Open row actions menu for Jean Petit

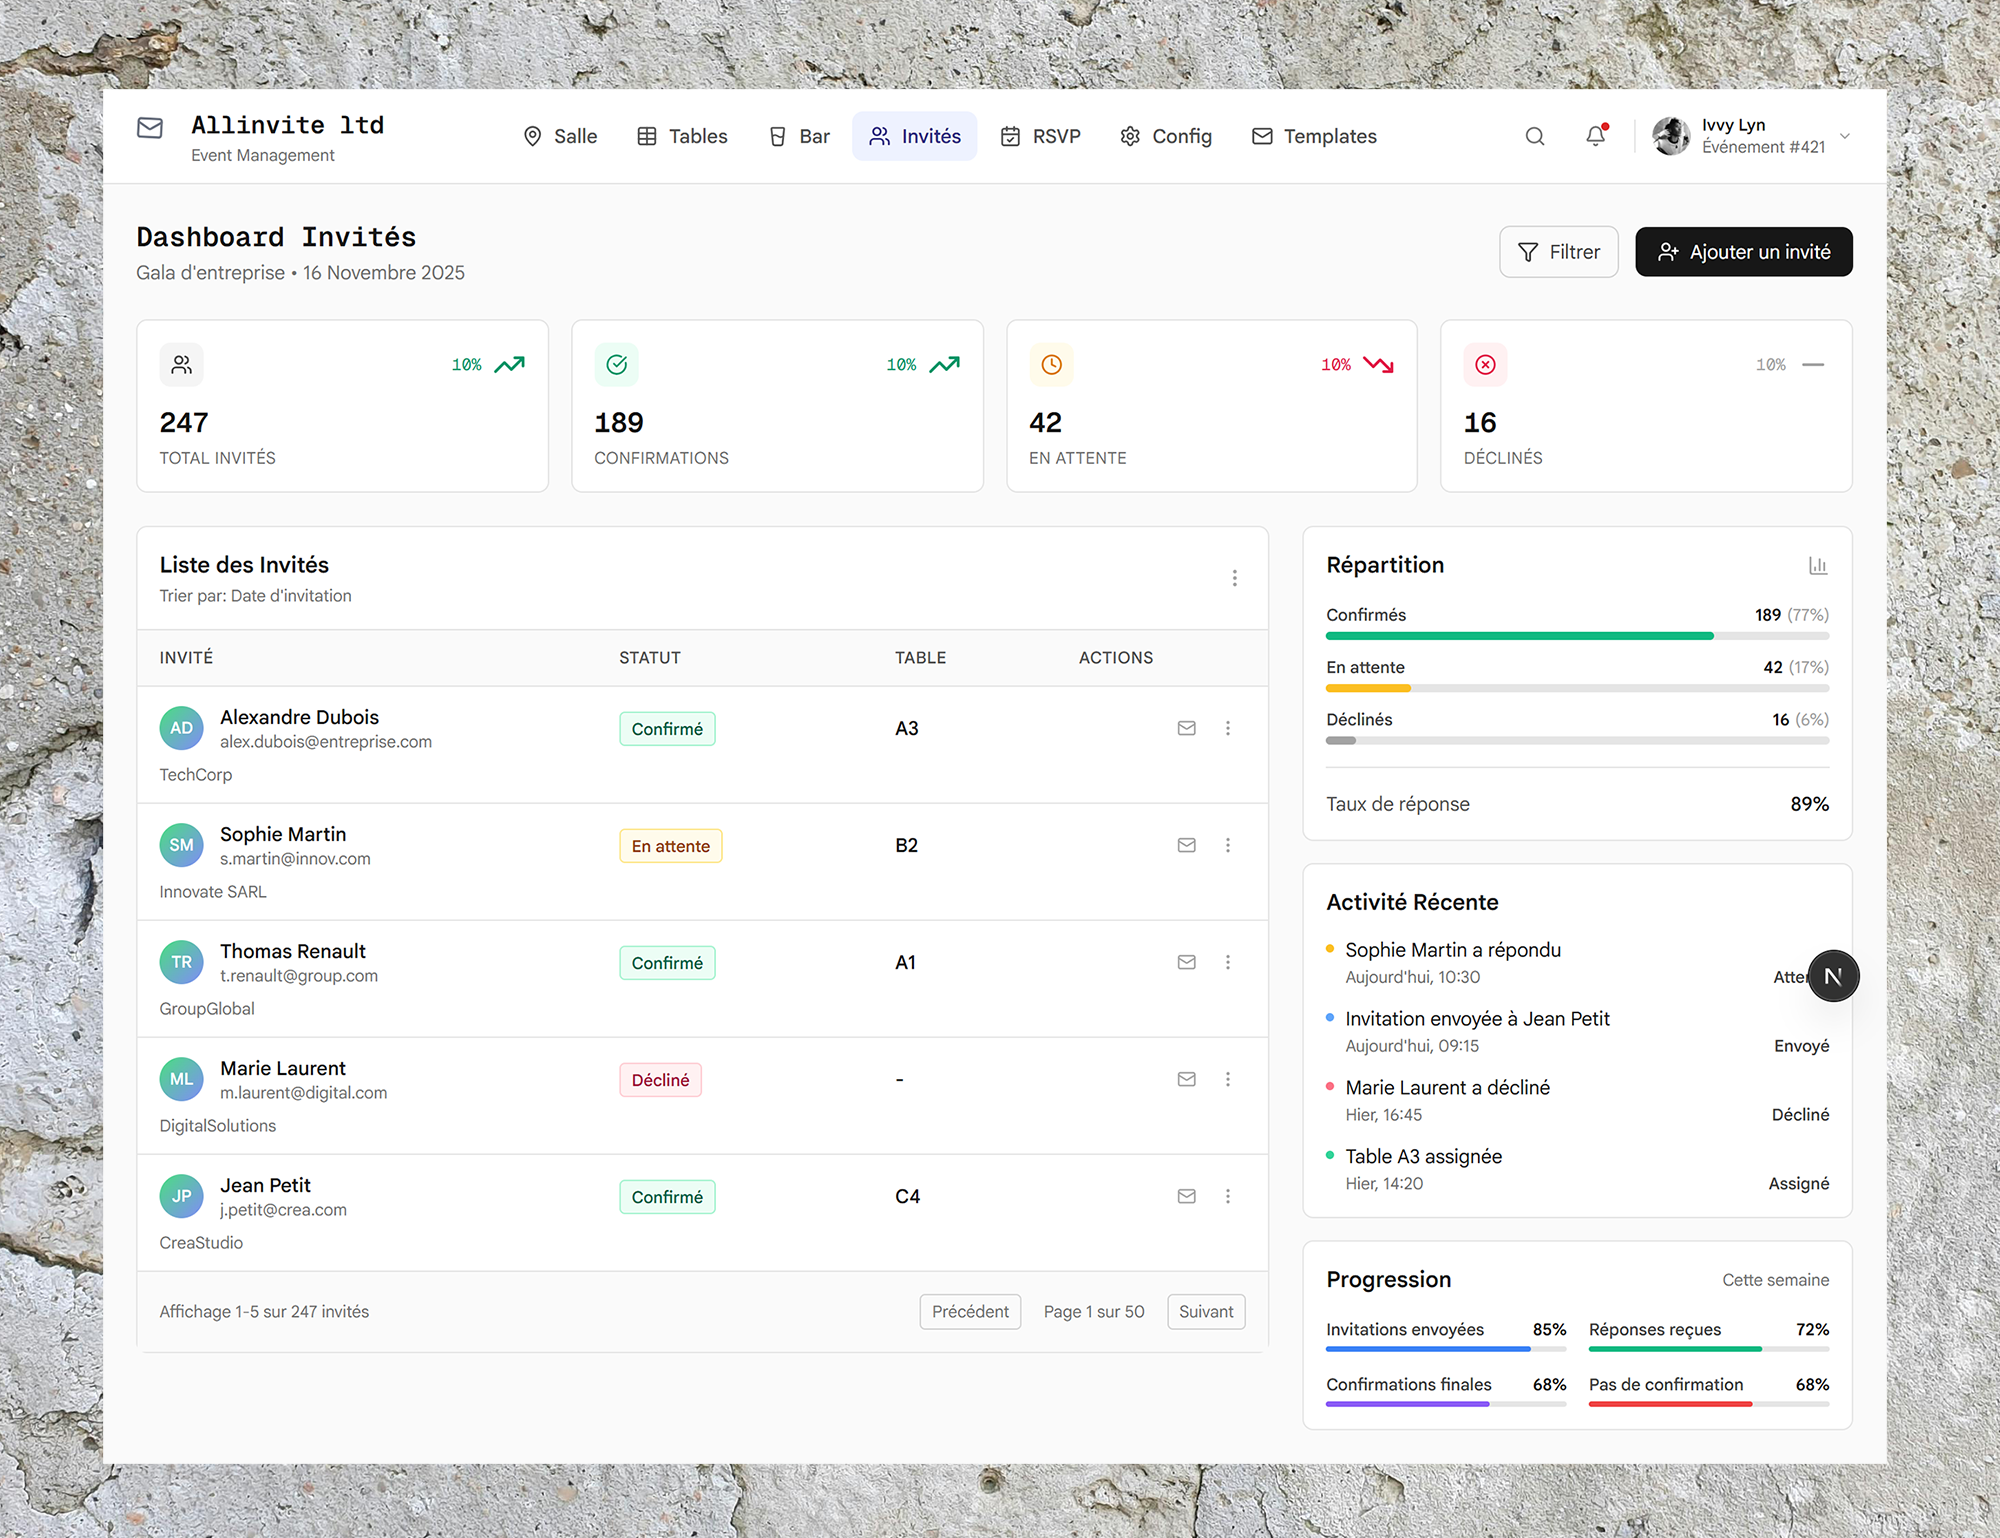tap(1227, 1196)
